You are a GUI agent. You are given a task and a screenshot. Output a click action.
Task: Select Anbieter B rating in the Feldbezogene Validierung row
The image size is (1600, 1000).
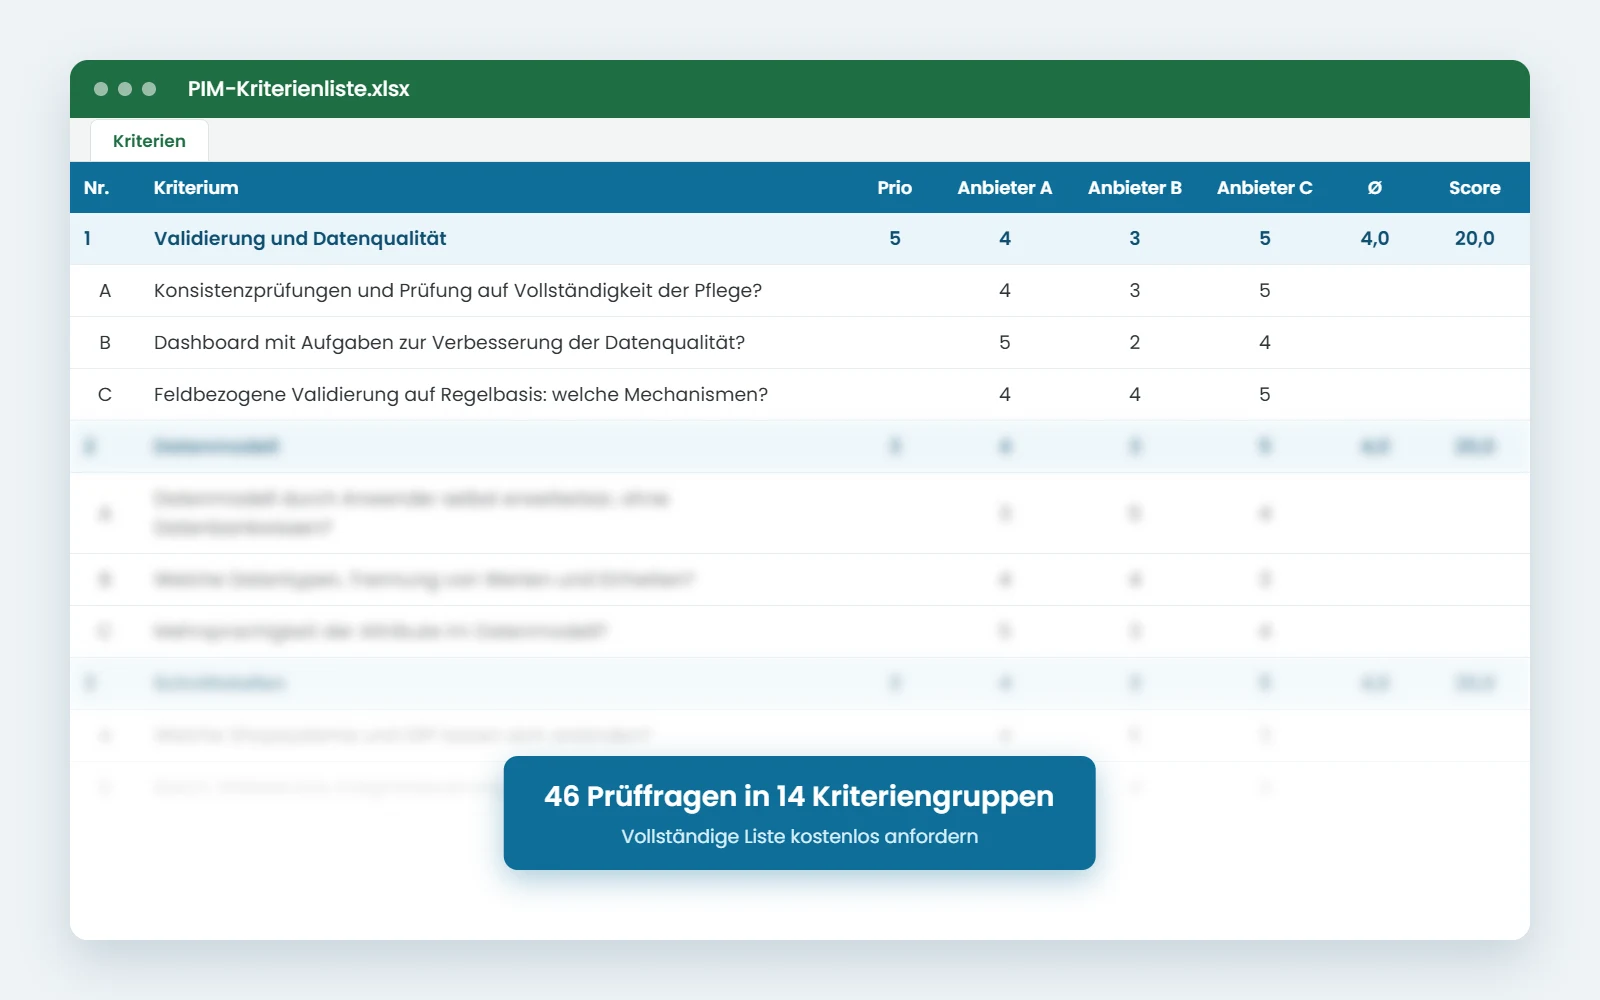pyautogui.click(x=1135, y=395)
